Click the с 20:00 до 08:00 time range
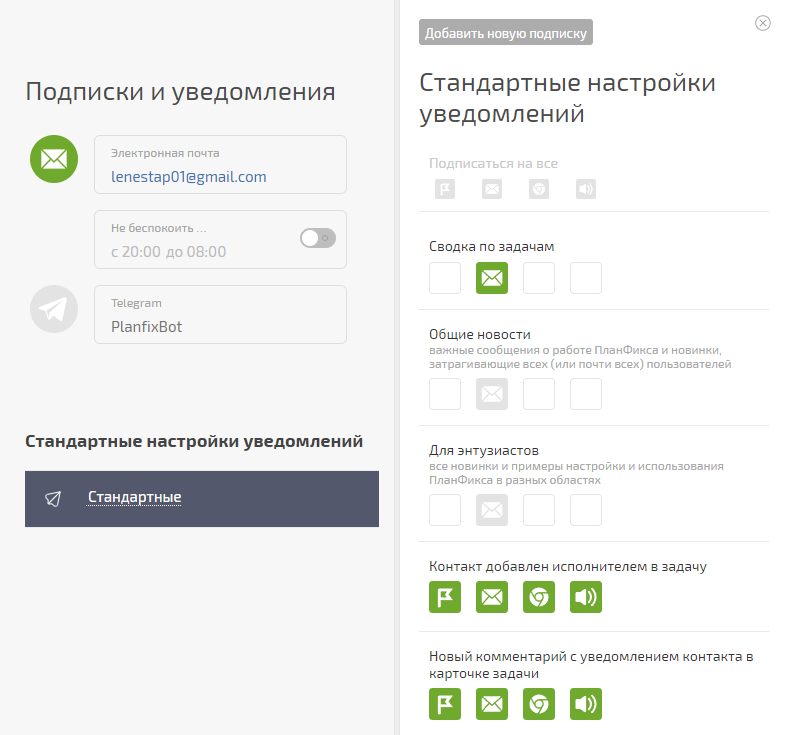 pos(168,252)
